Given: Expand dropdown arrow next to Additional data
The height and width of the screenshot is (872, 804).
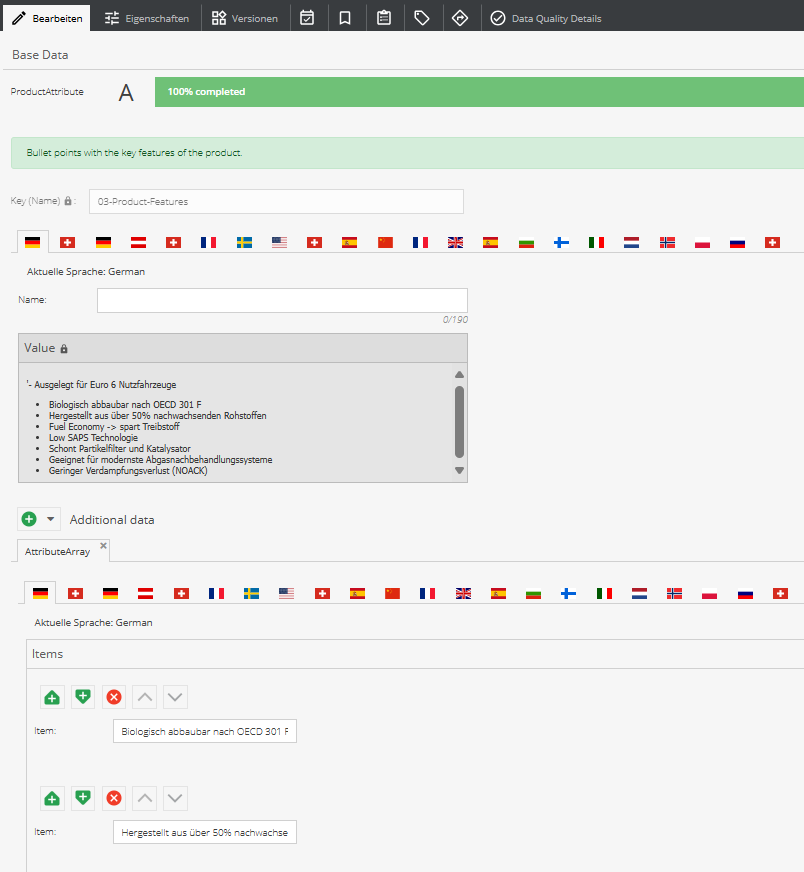Looking at the screenshot, I should [x=50, y=519].
